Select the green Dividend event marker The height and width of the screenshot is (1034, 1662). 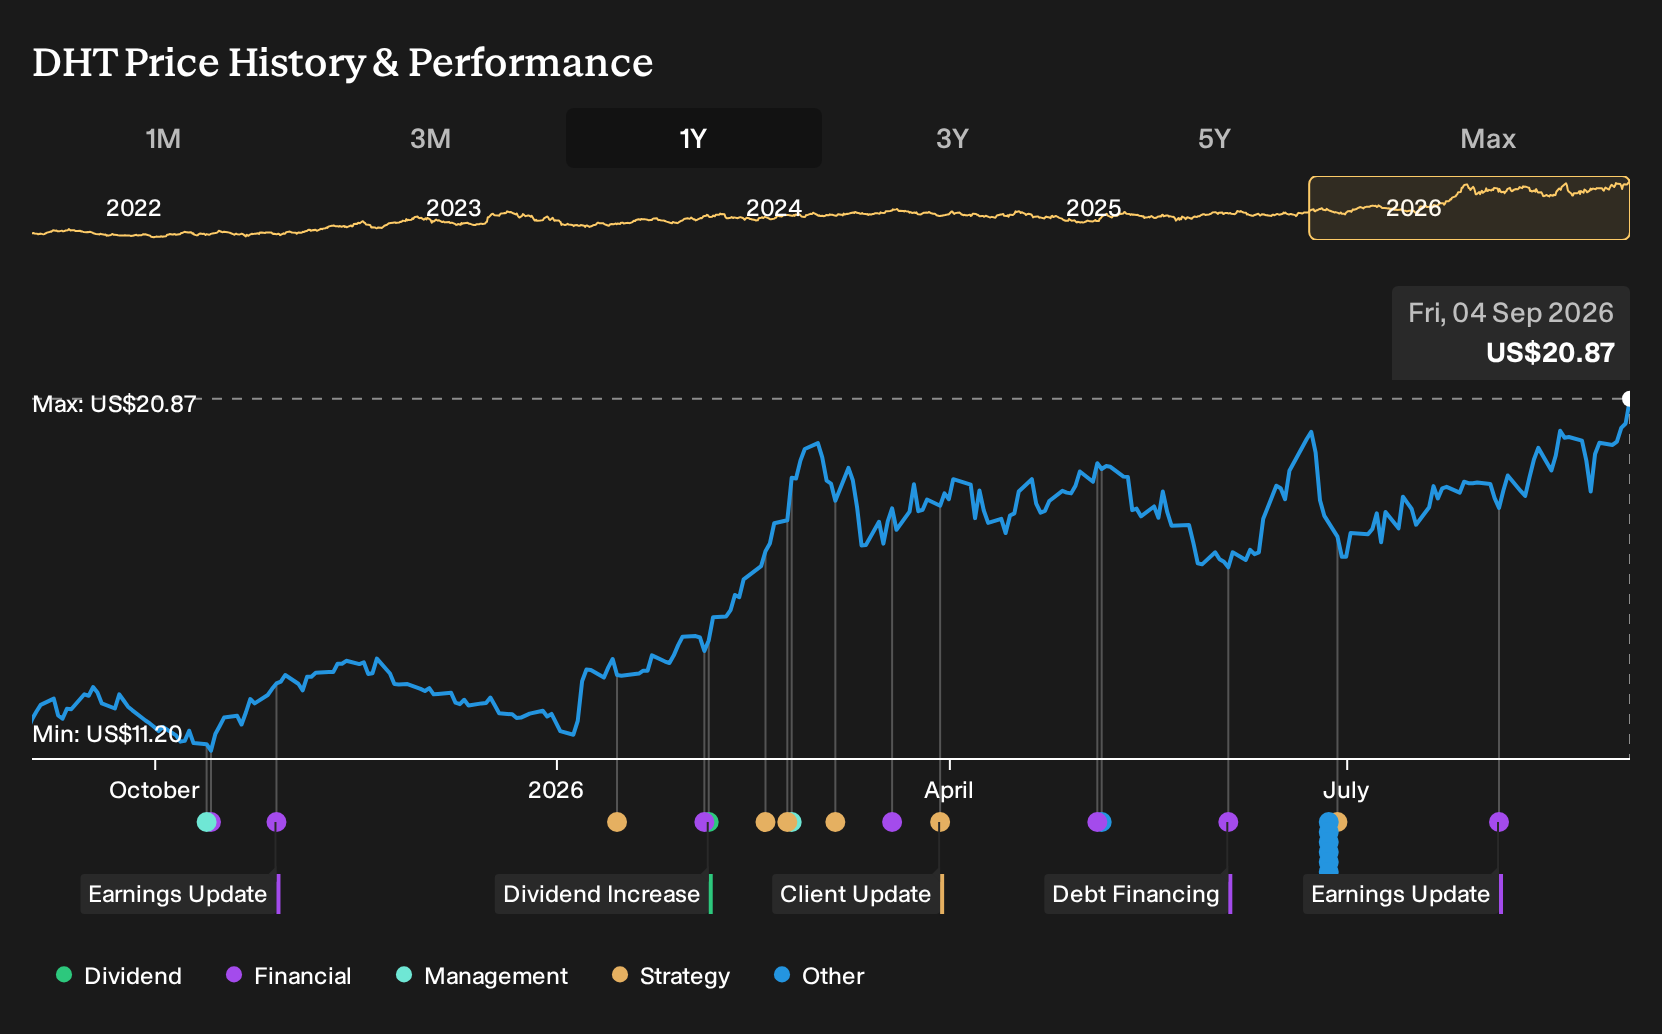(711, 822)
